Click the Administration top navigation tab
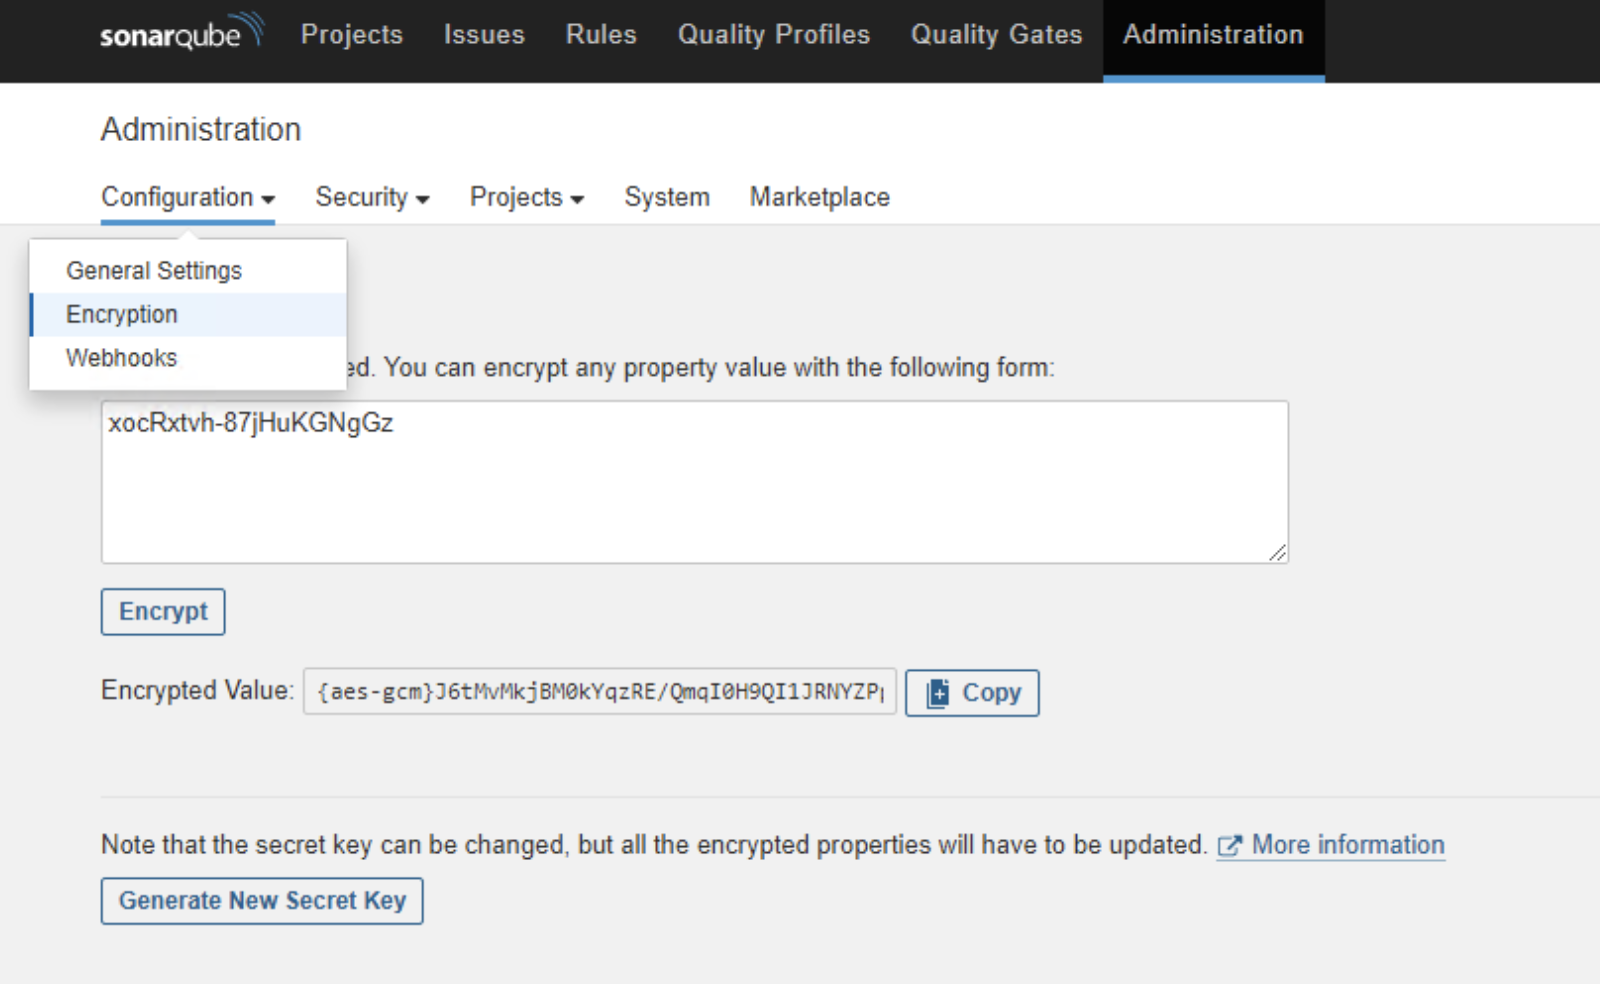This screenshot has width=1600, height=984. click(x=1213, y=34)
